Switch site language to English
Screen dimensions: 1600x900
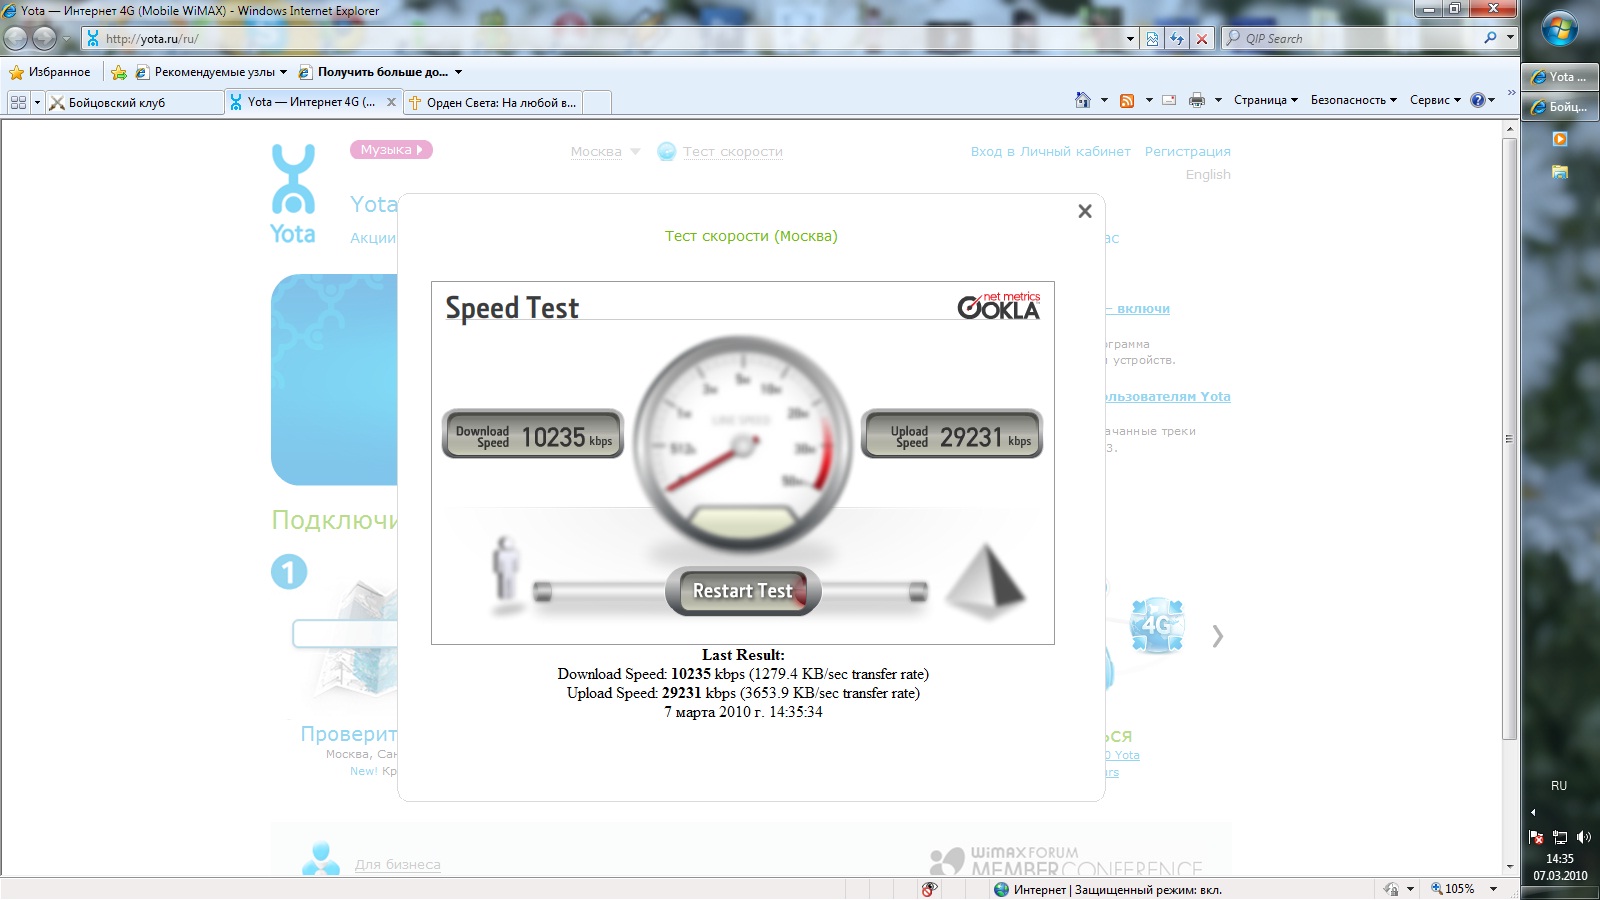click(x=1208, y=174)
